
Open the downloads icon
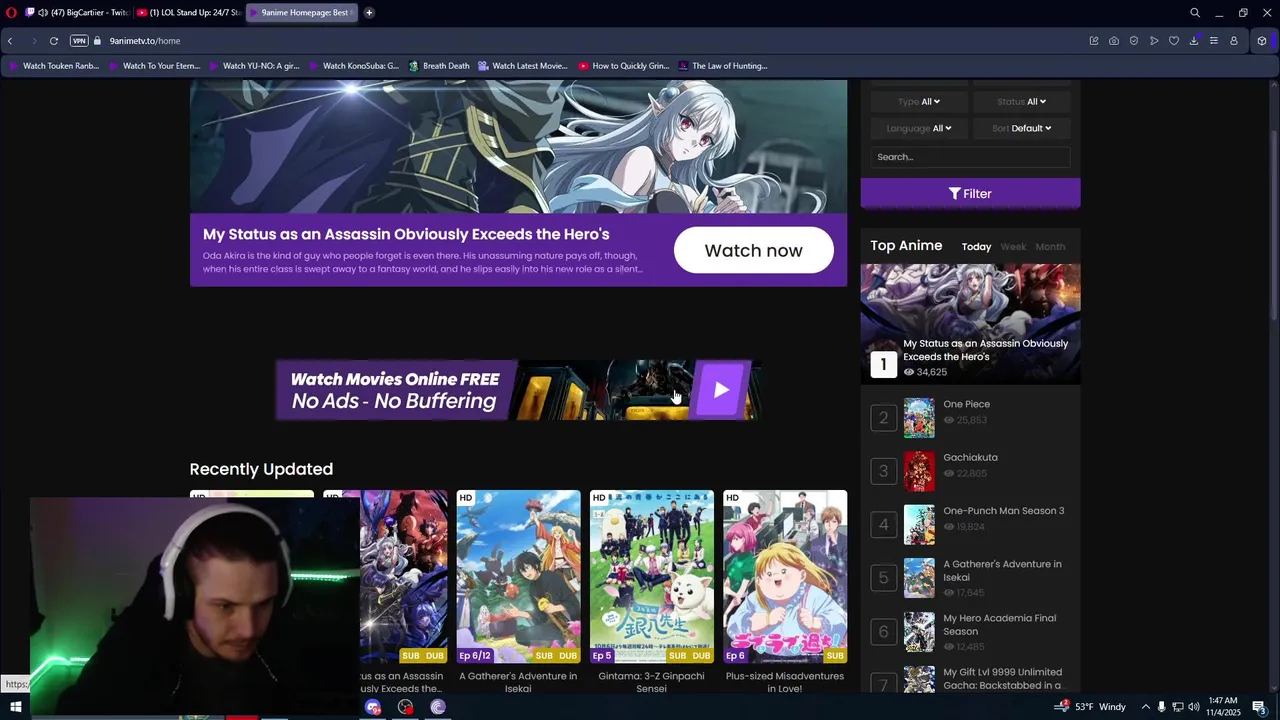(x=1194, y=41)
